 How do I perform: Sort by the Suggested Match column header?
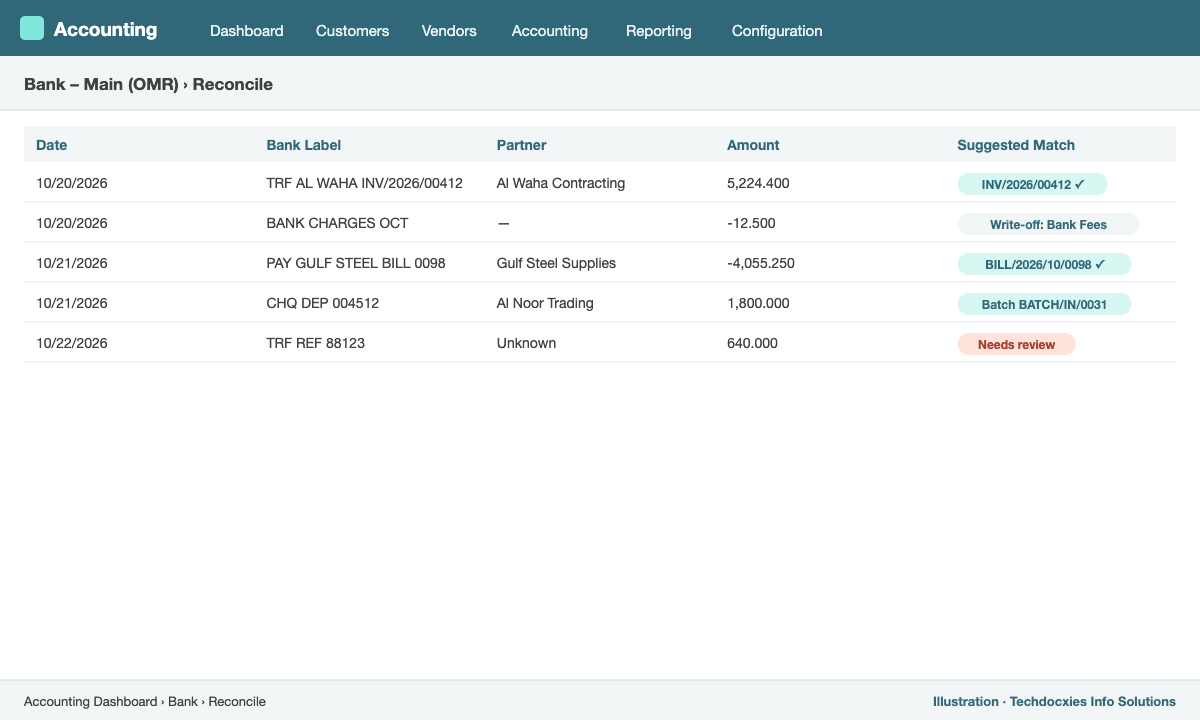pos(1016,145)
